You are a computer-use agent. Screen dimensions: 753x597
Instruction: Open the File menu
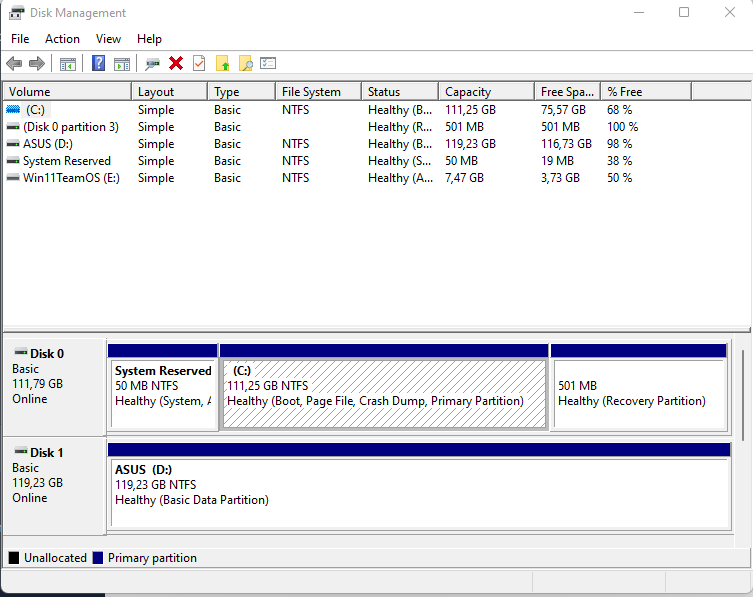tap(20, 39)
